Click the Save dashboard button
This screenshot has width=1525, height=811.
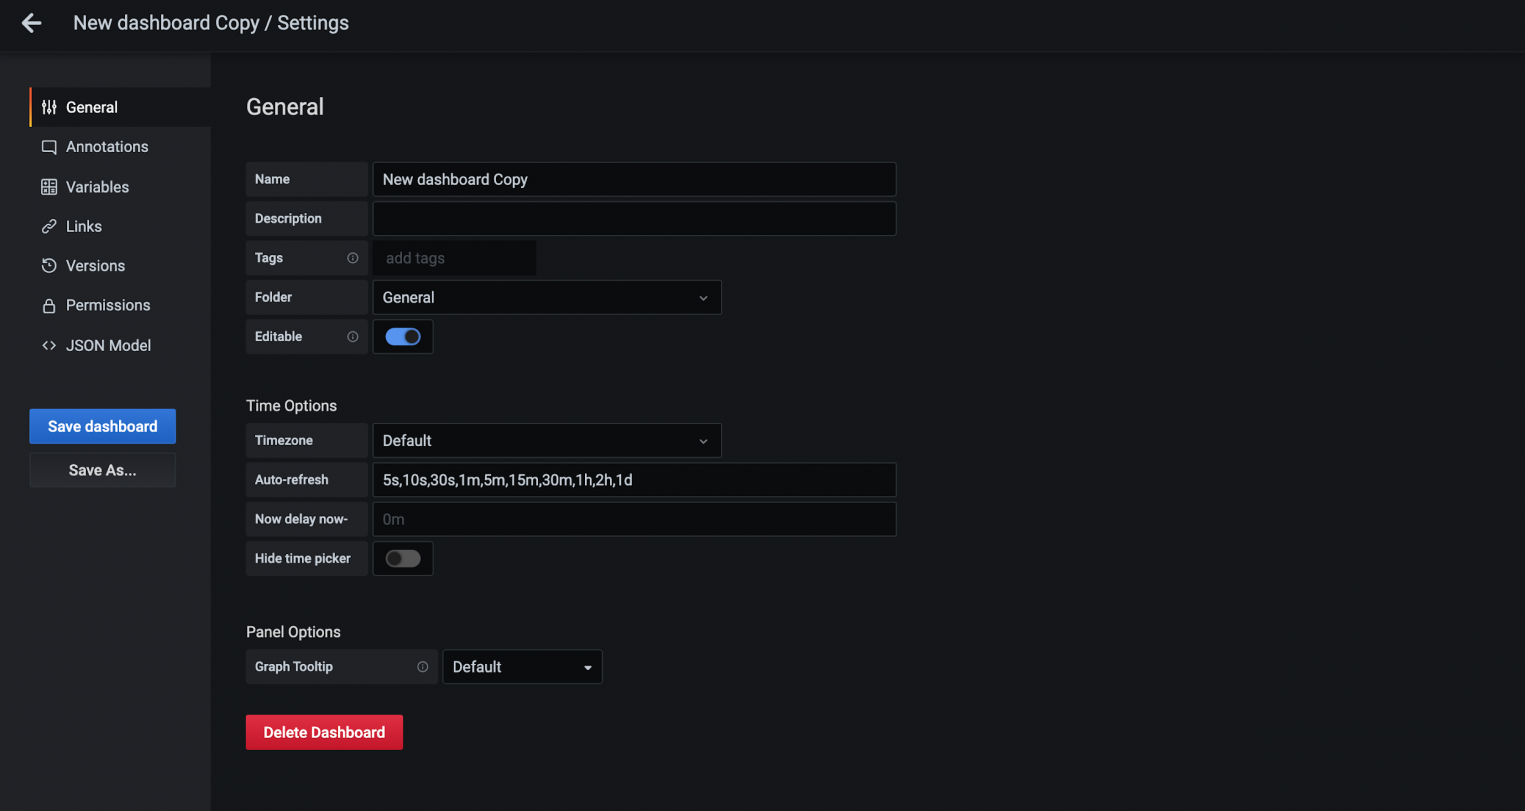point(103,426)
